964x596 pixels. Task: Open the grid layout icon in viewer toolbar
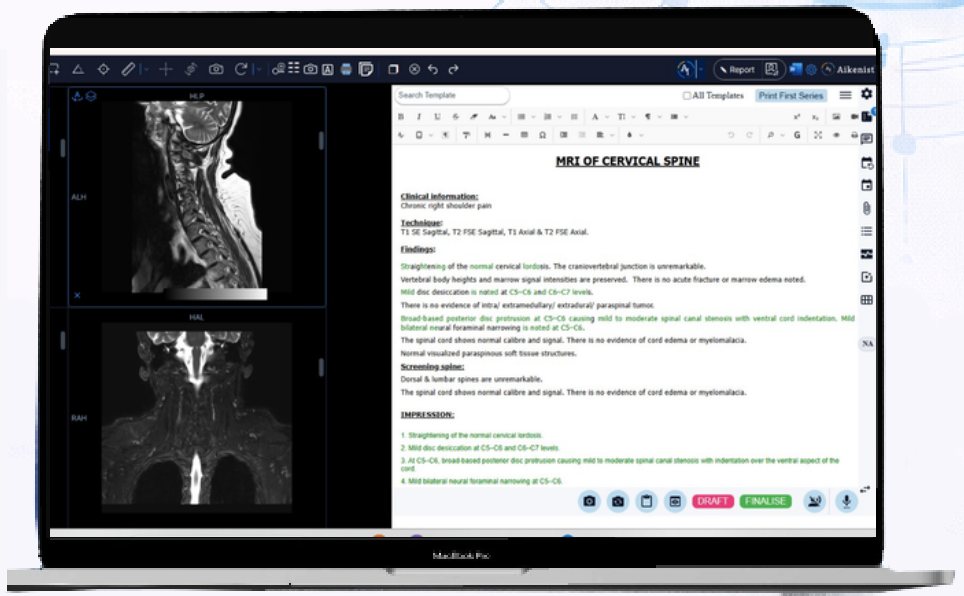pos(294,68)
